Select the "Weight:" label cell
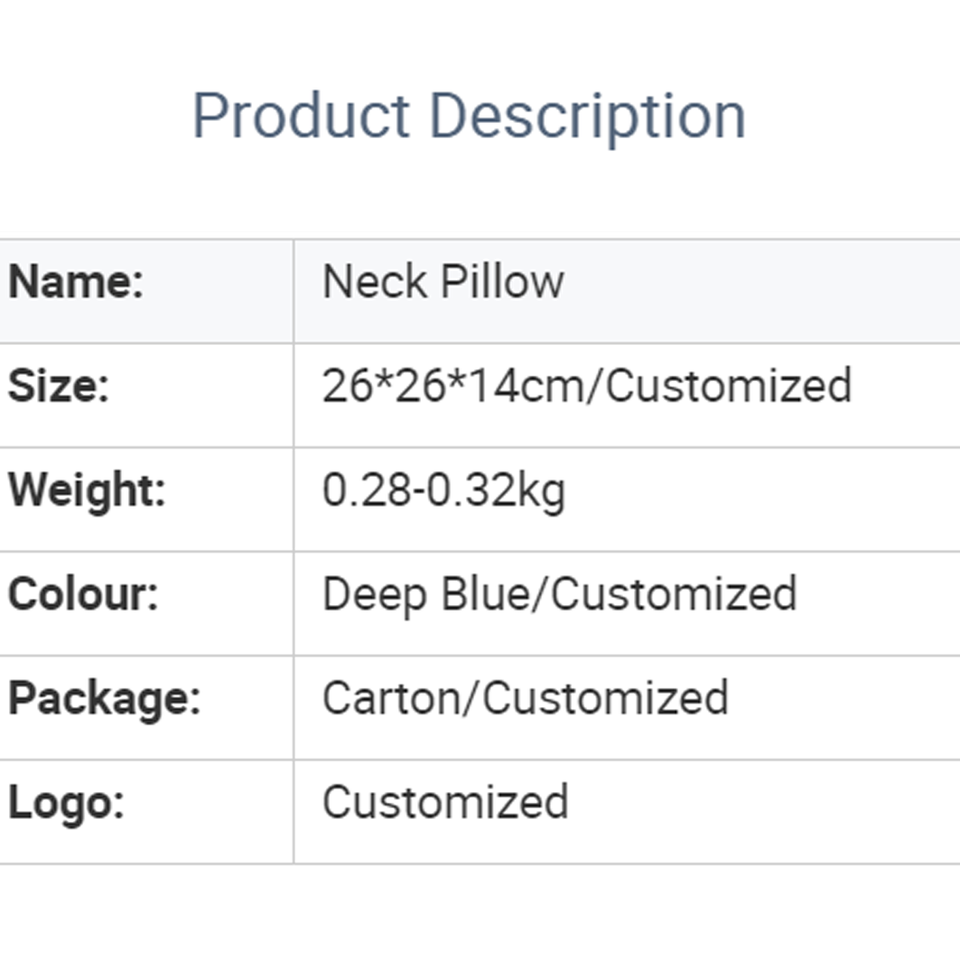The image size is (960, 960). (86, 490)
